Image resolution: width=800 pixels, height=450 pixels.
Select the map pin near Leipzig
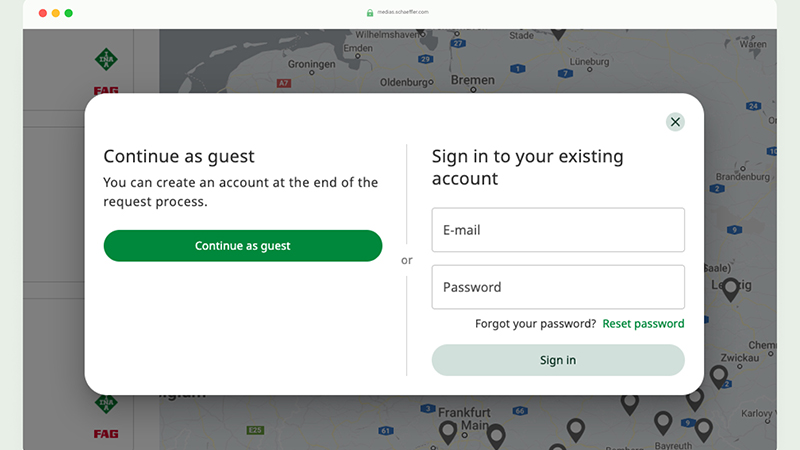[731, 289]
